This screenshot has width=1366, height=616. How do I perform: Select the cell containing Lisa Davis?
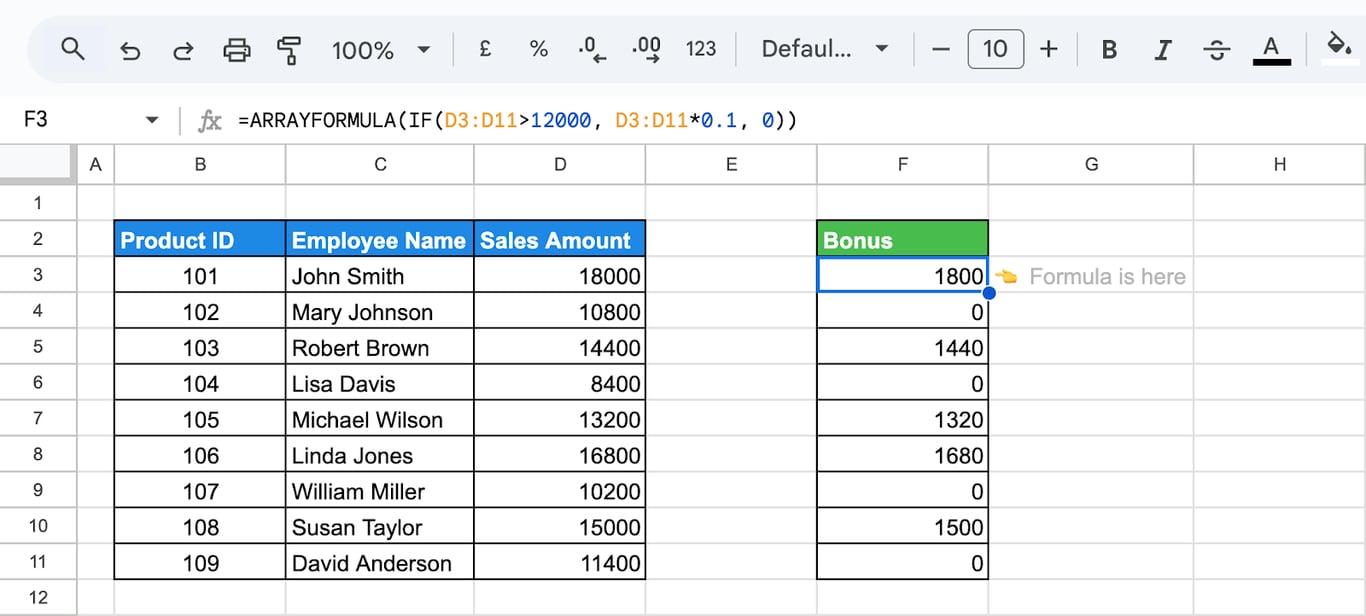coord(380,383)
